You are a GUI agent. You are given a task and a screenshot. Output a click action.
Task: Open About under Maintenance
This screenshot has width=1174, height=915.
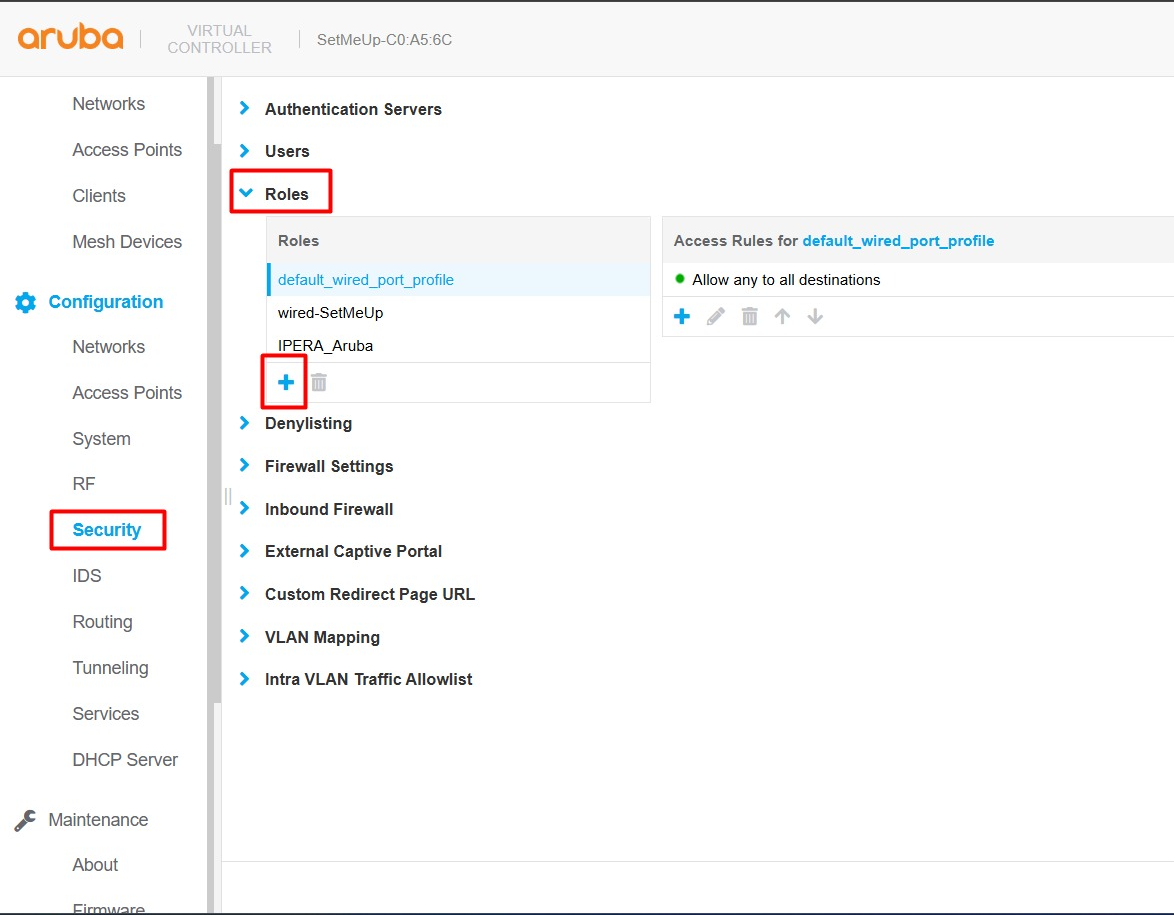95,866
